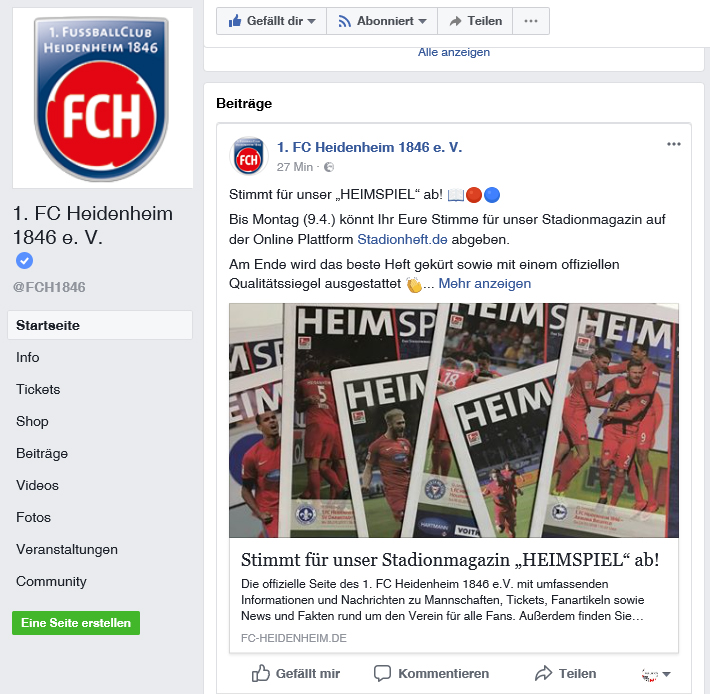Click the blue verified badge checkmark
The width and height of the screenshot is (710, 694).
24,260
